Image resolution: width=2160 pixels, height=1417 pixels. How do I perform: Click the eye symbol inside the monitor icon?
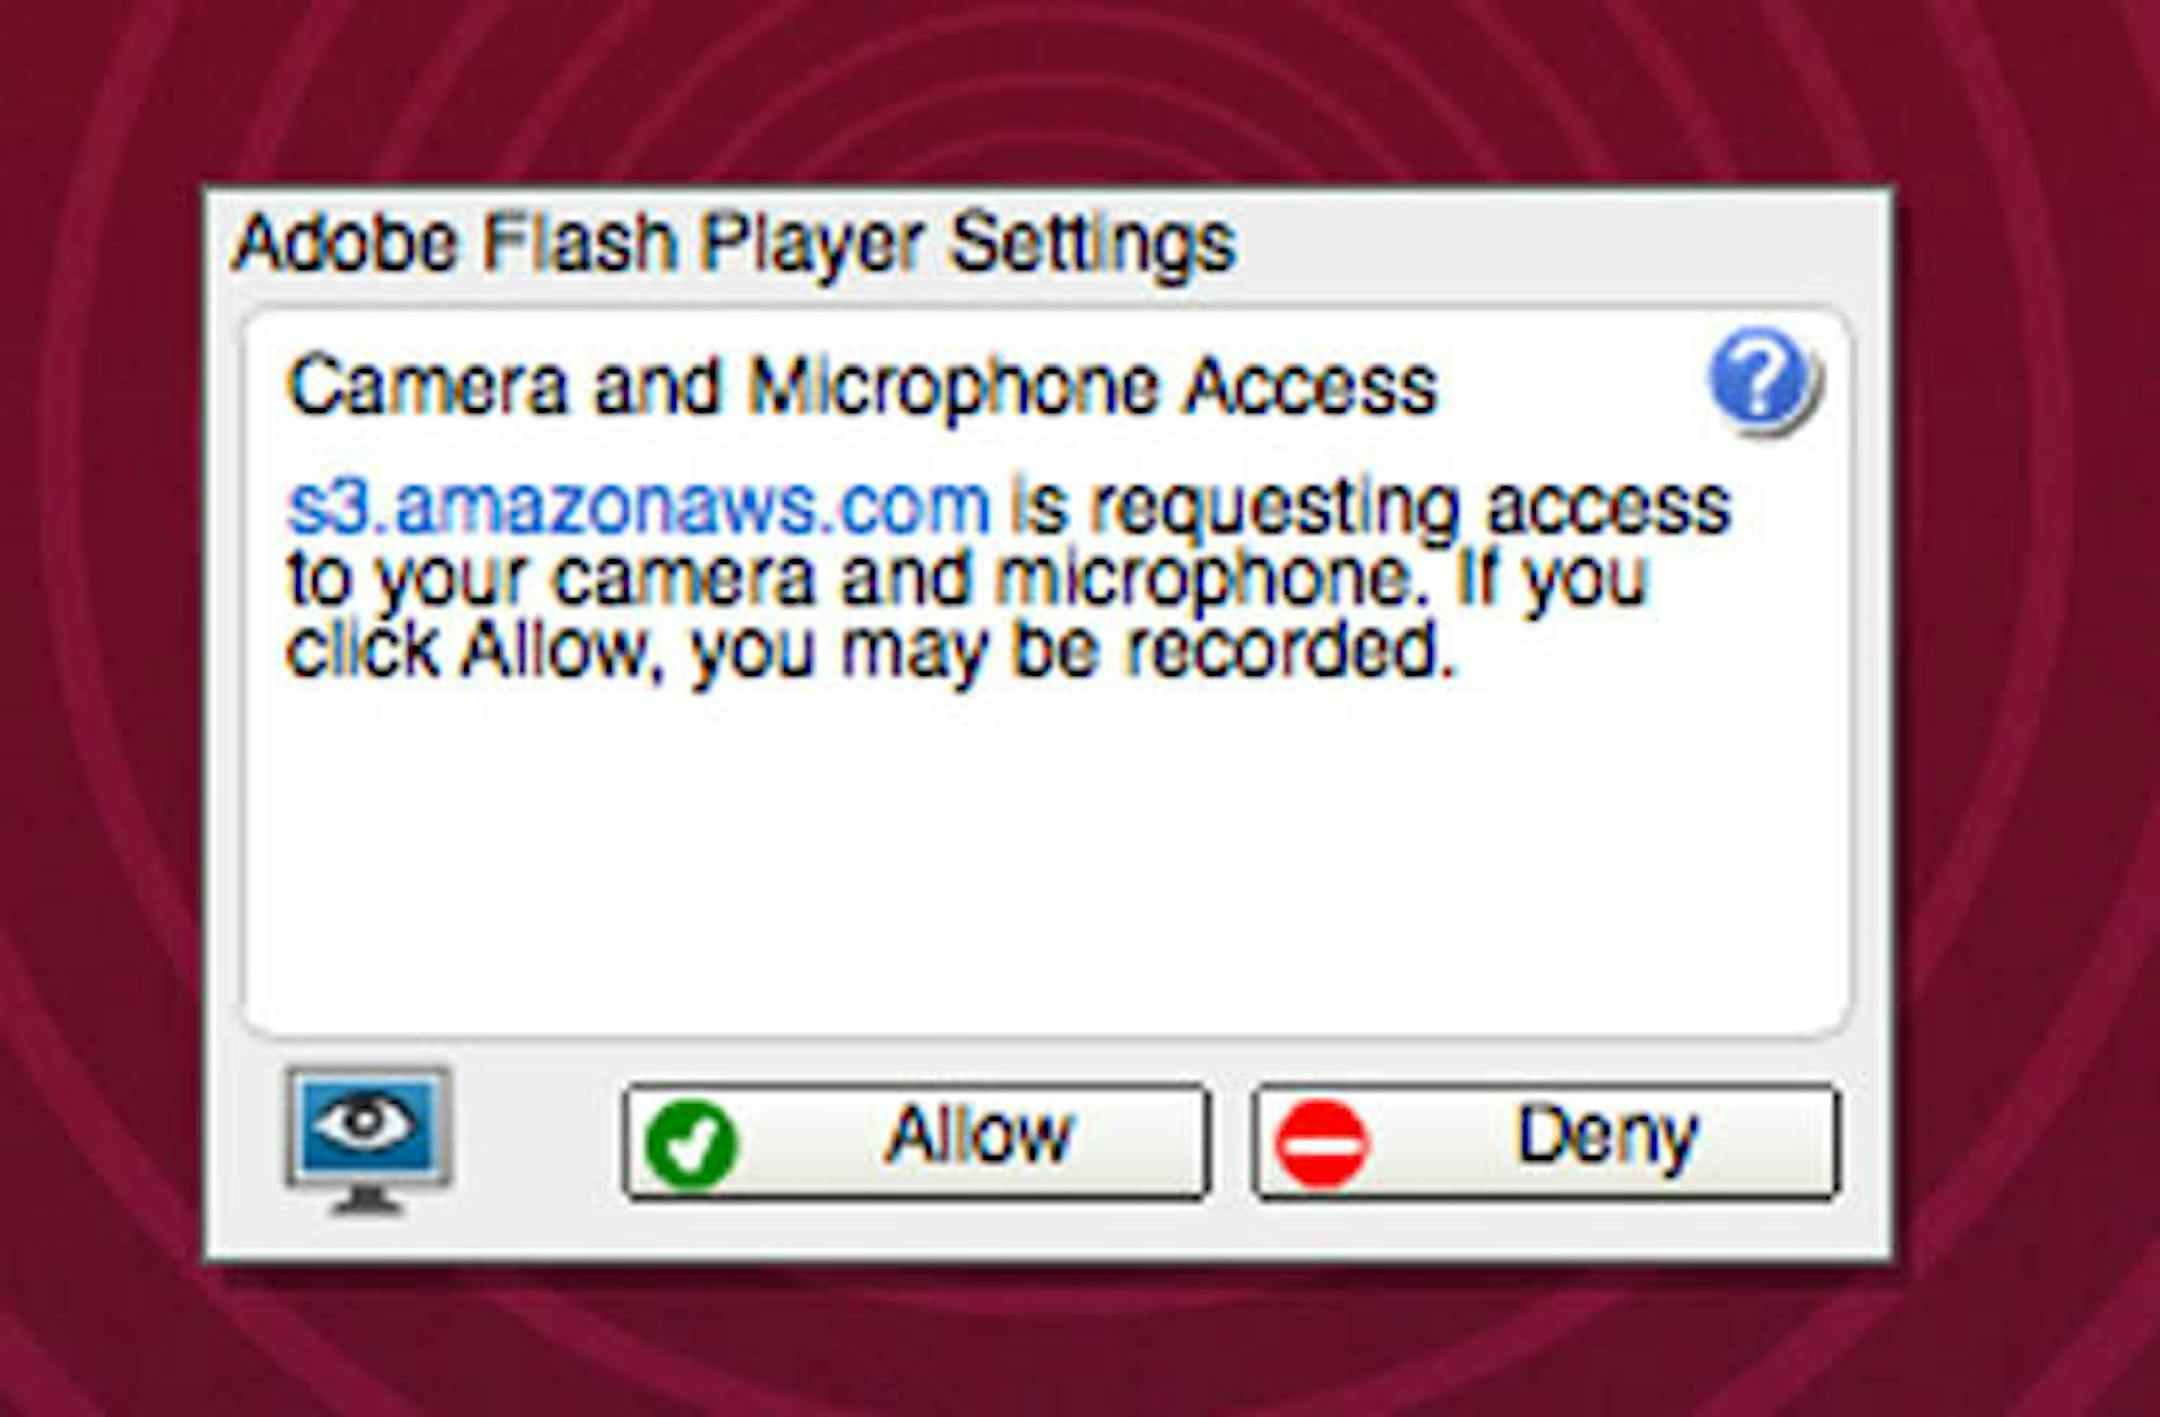(366, 1121)
